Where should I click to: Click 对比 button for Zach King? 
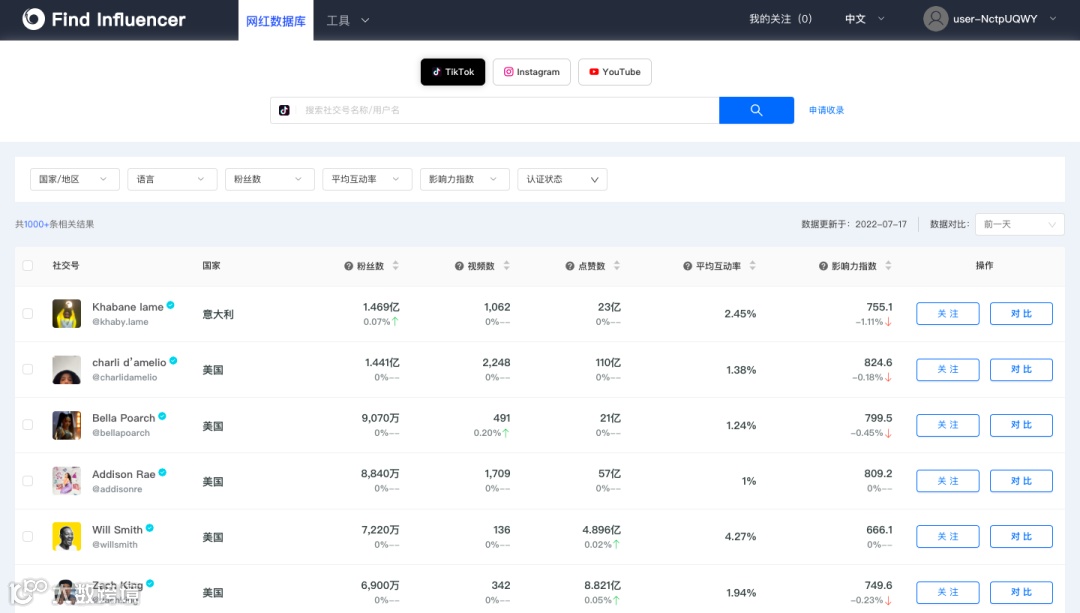tap(1021, 592)
